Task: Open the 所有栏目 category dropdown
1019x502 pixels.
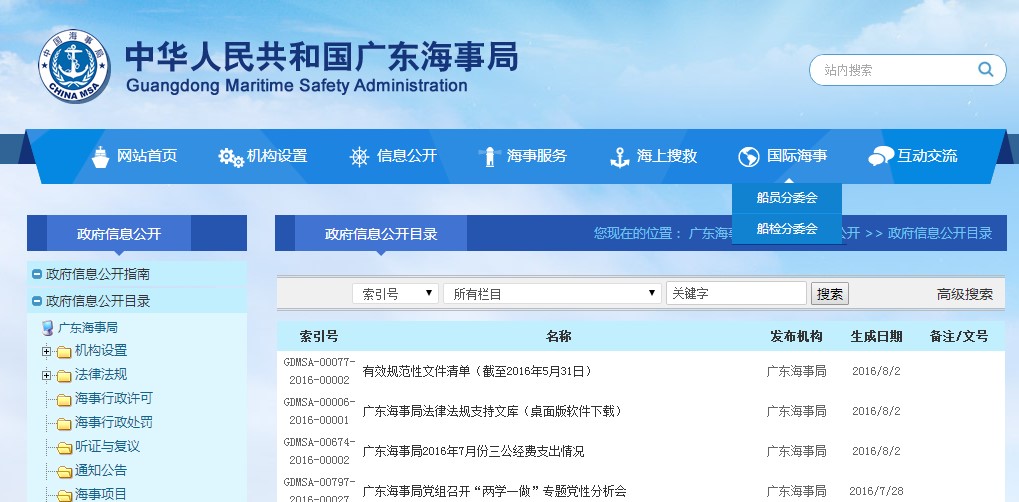Action: 552,294
